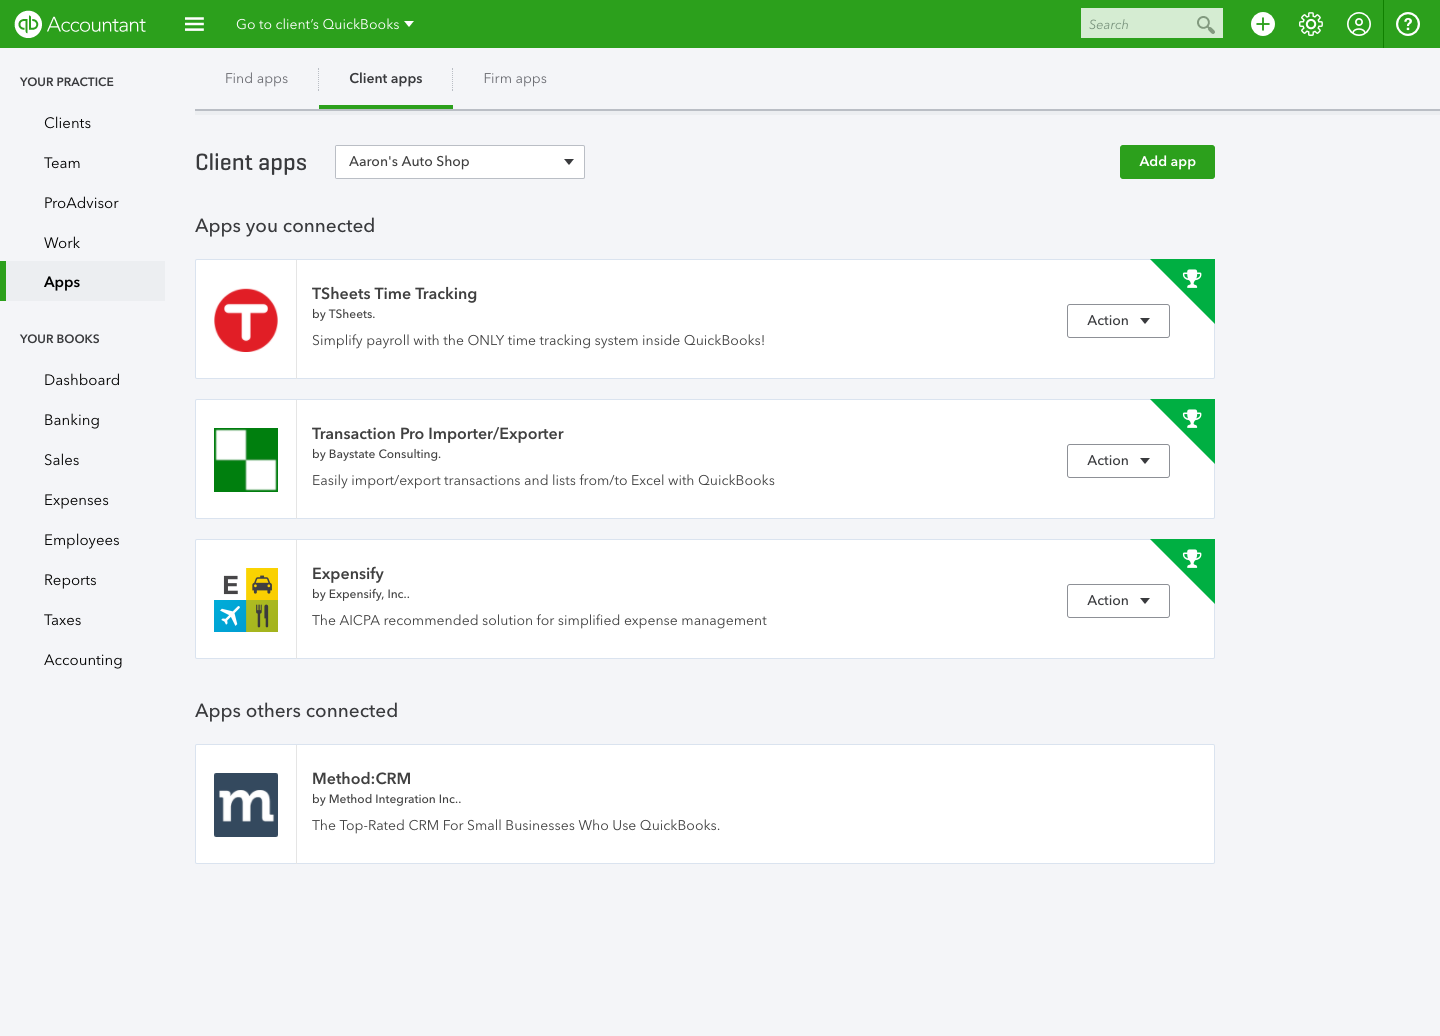1440x1036 pixels.
Task: Open the user profile icon
Action: [x=1359, y=24]
